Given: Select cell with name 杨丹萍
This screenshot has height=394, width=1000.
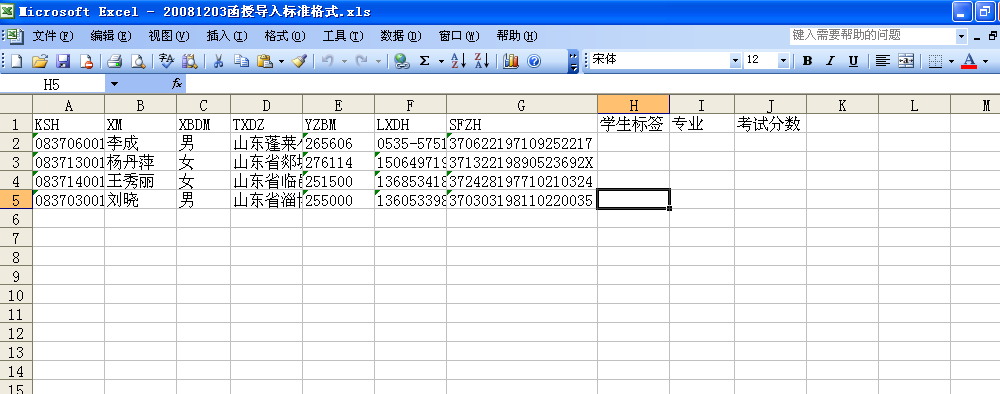Looking at the screenshot, I should (x=140, y=162).
